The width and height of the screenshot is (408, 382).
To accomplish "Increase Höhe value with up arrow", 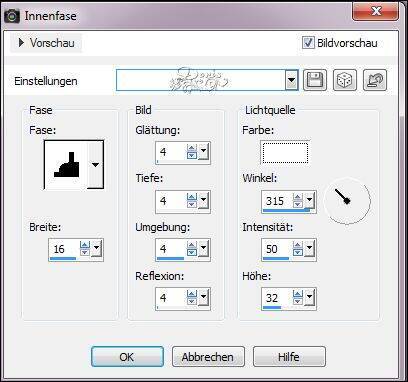I will 298,293.
